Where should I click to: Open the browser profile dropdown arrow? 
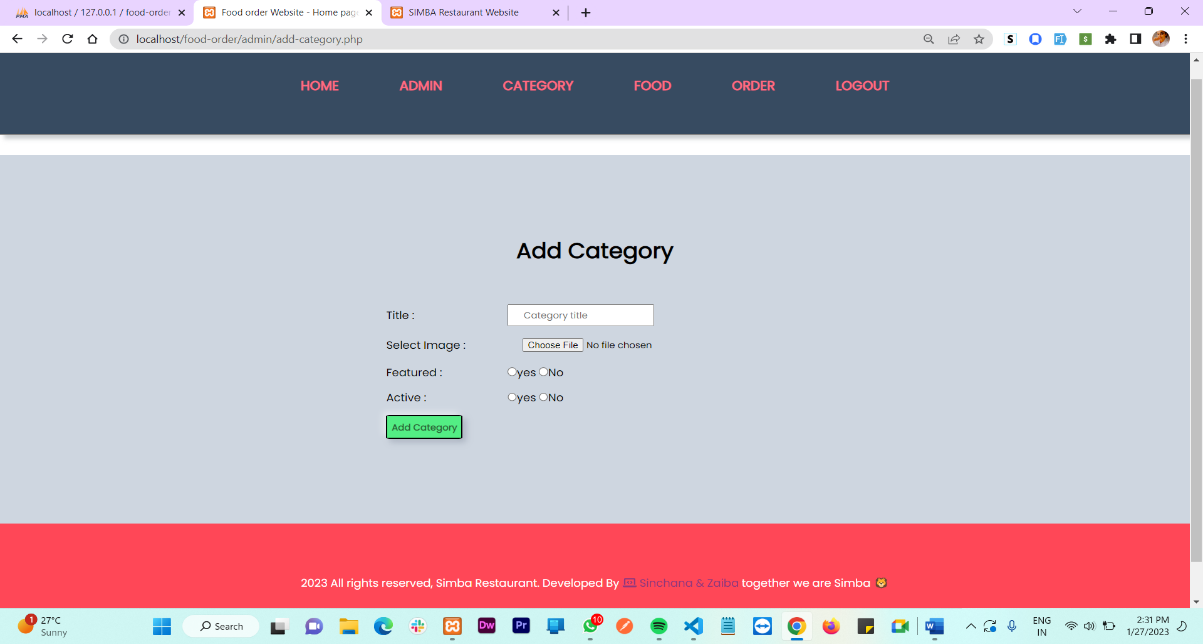[1076, 12]
